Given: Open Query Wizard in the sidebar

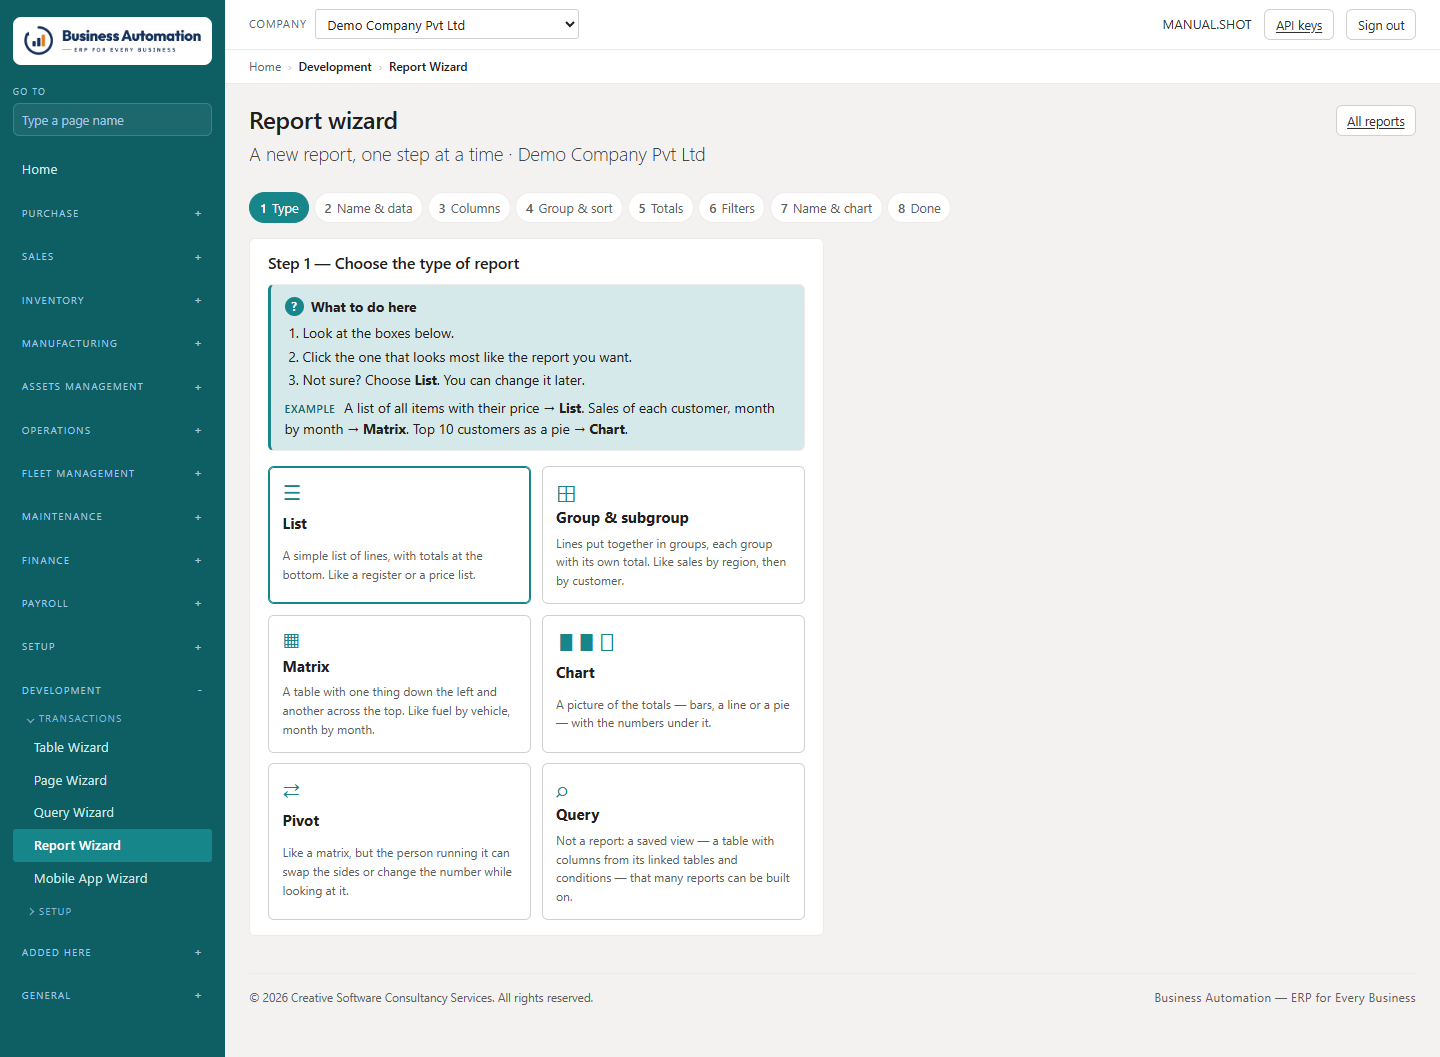Looking at the screenshot, I should pyautogui.click(x=112, y=813).
